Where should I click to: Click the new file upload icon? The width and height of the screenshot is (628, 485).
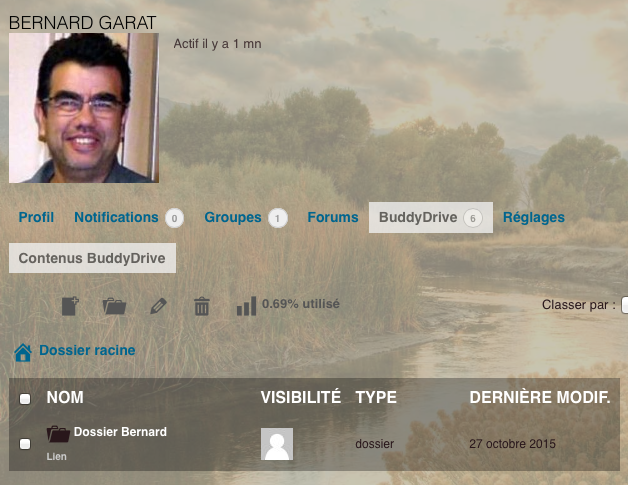click(70, 306)
